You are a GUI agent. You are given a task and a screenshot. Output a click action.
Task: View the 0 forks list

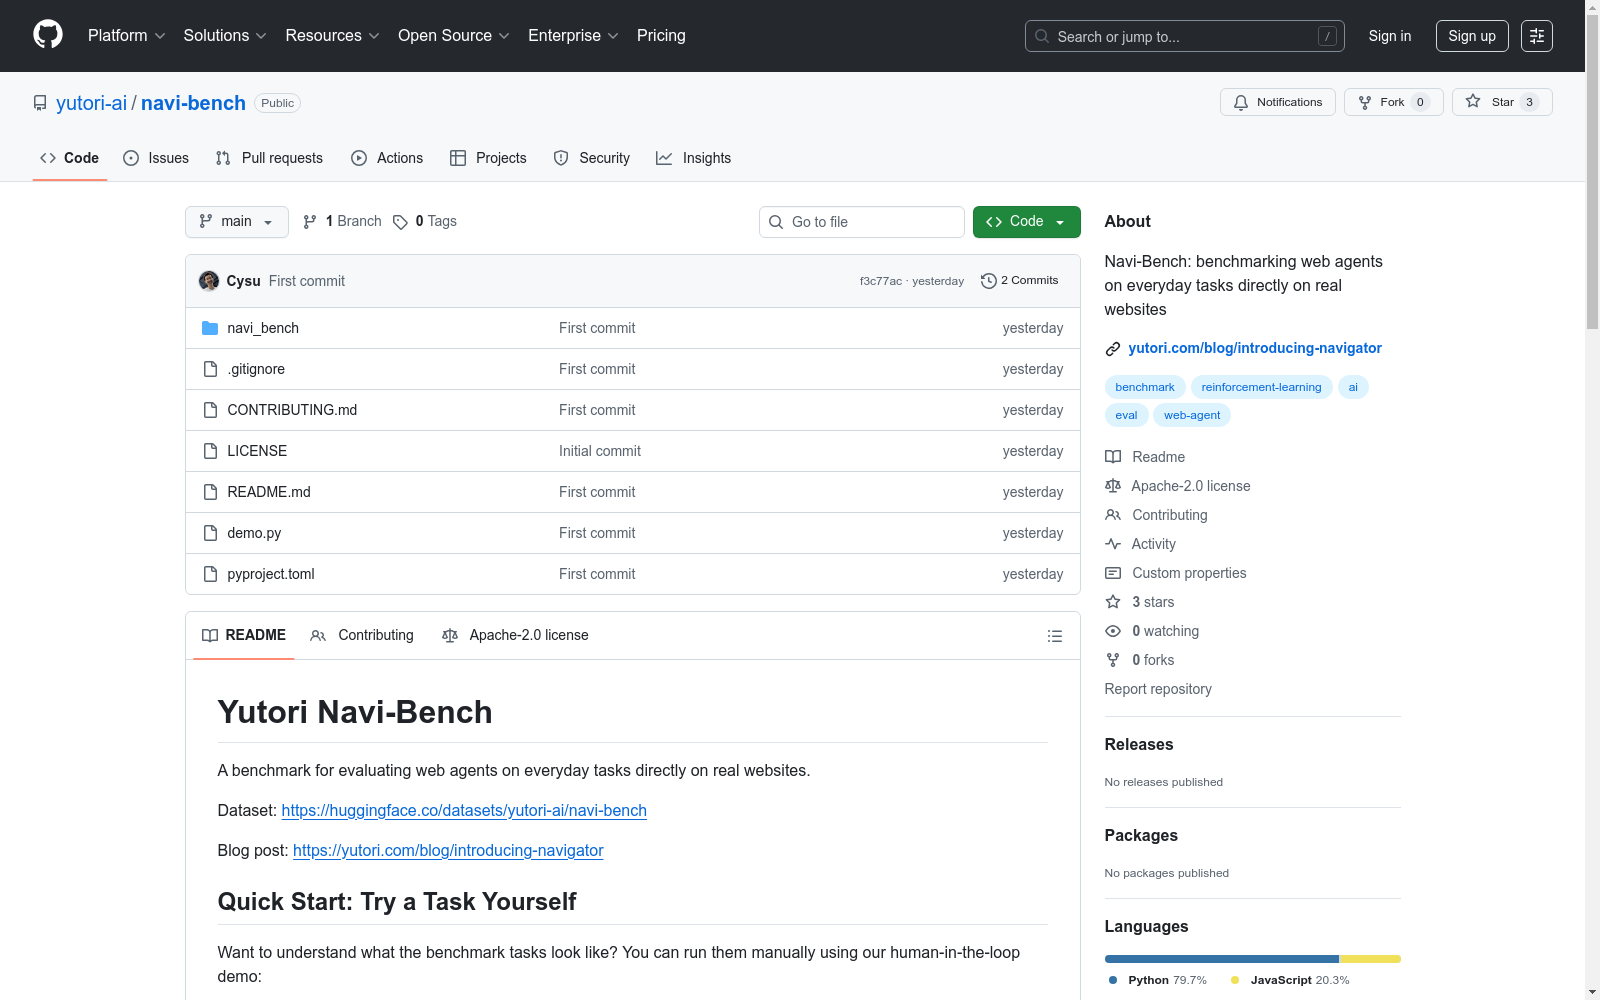(x=1140, y=660)
